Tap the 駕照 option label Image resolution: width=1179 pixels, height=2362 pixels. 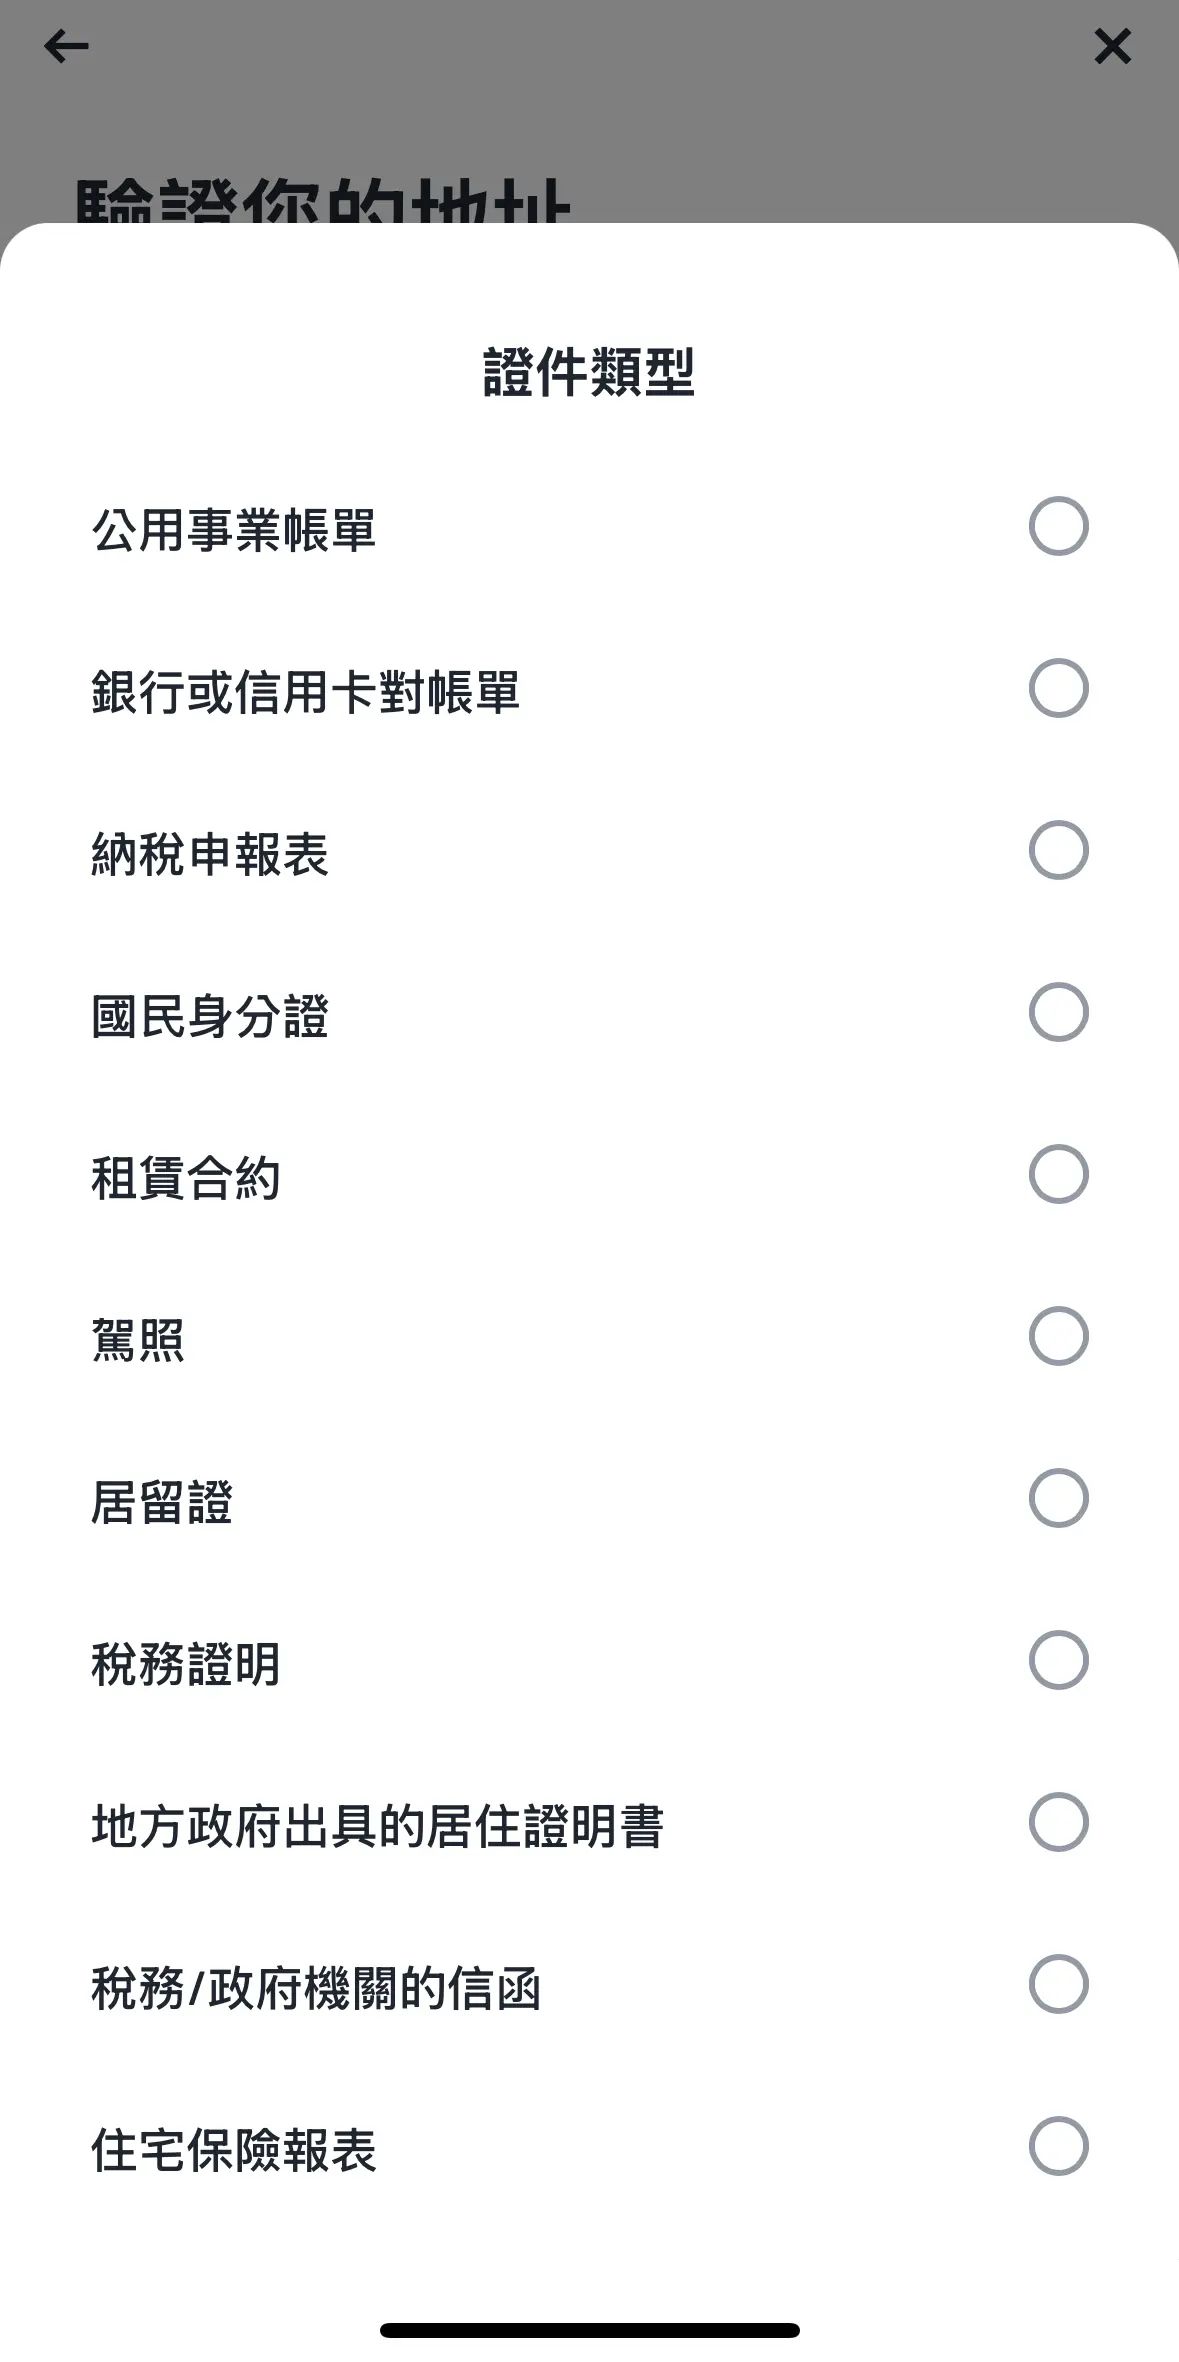(138, 1339)
